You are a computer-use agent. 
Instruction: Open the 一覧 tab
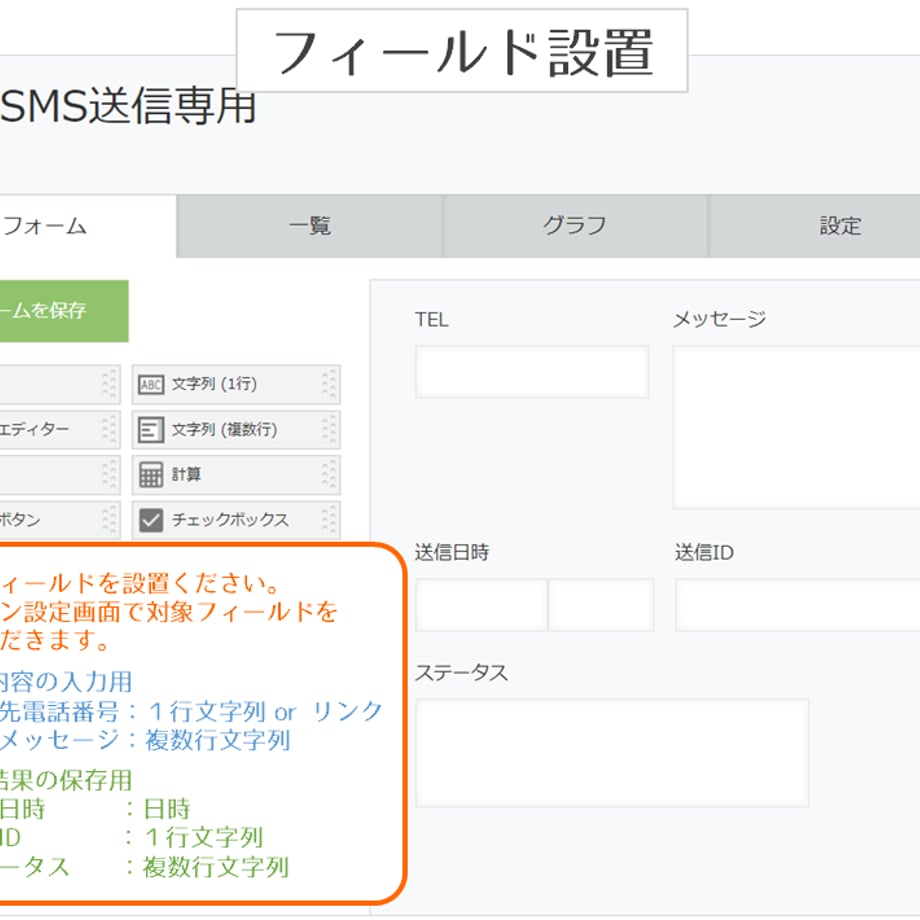click(309, 226)
